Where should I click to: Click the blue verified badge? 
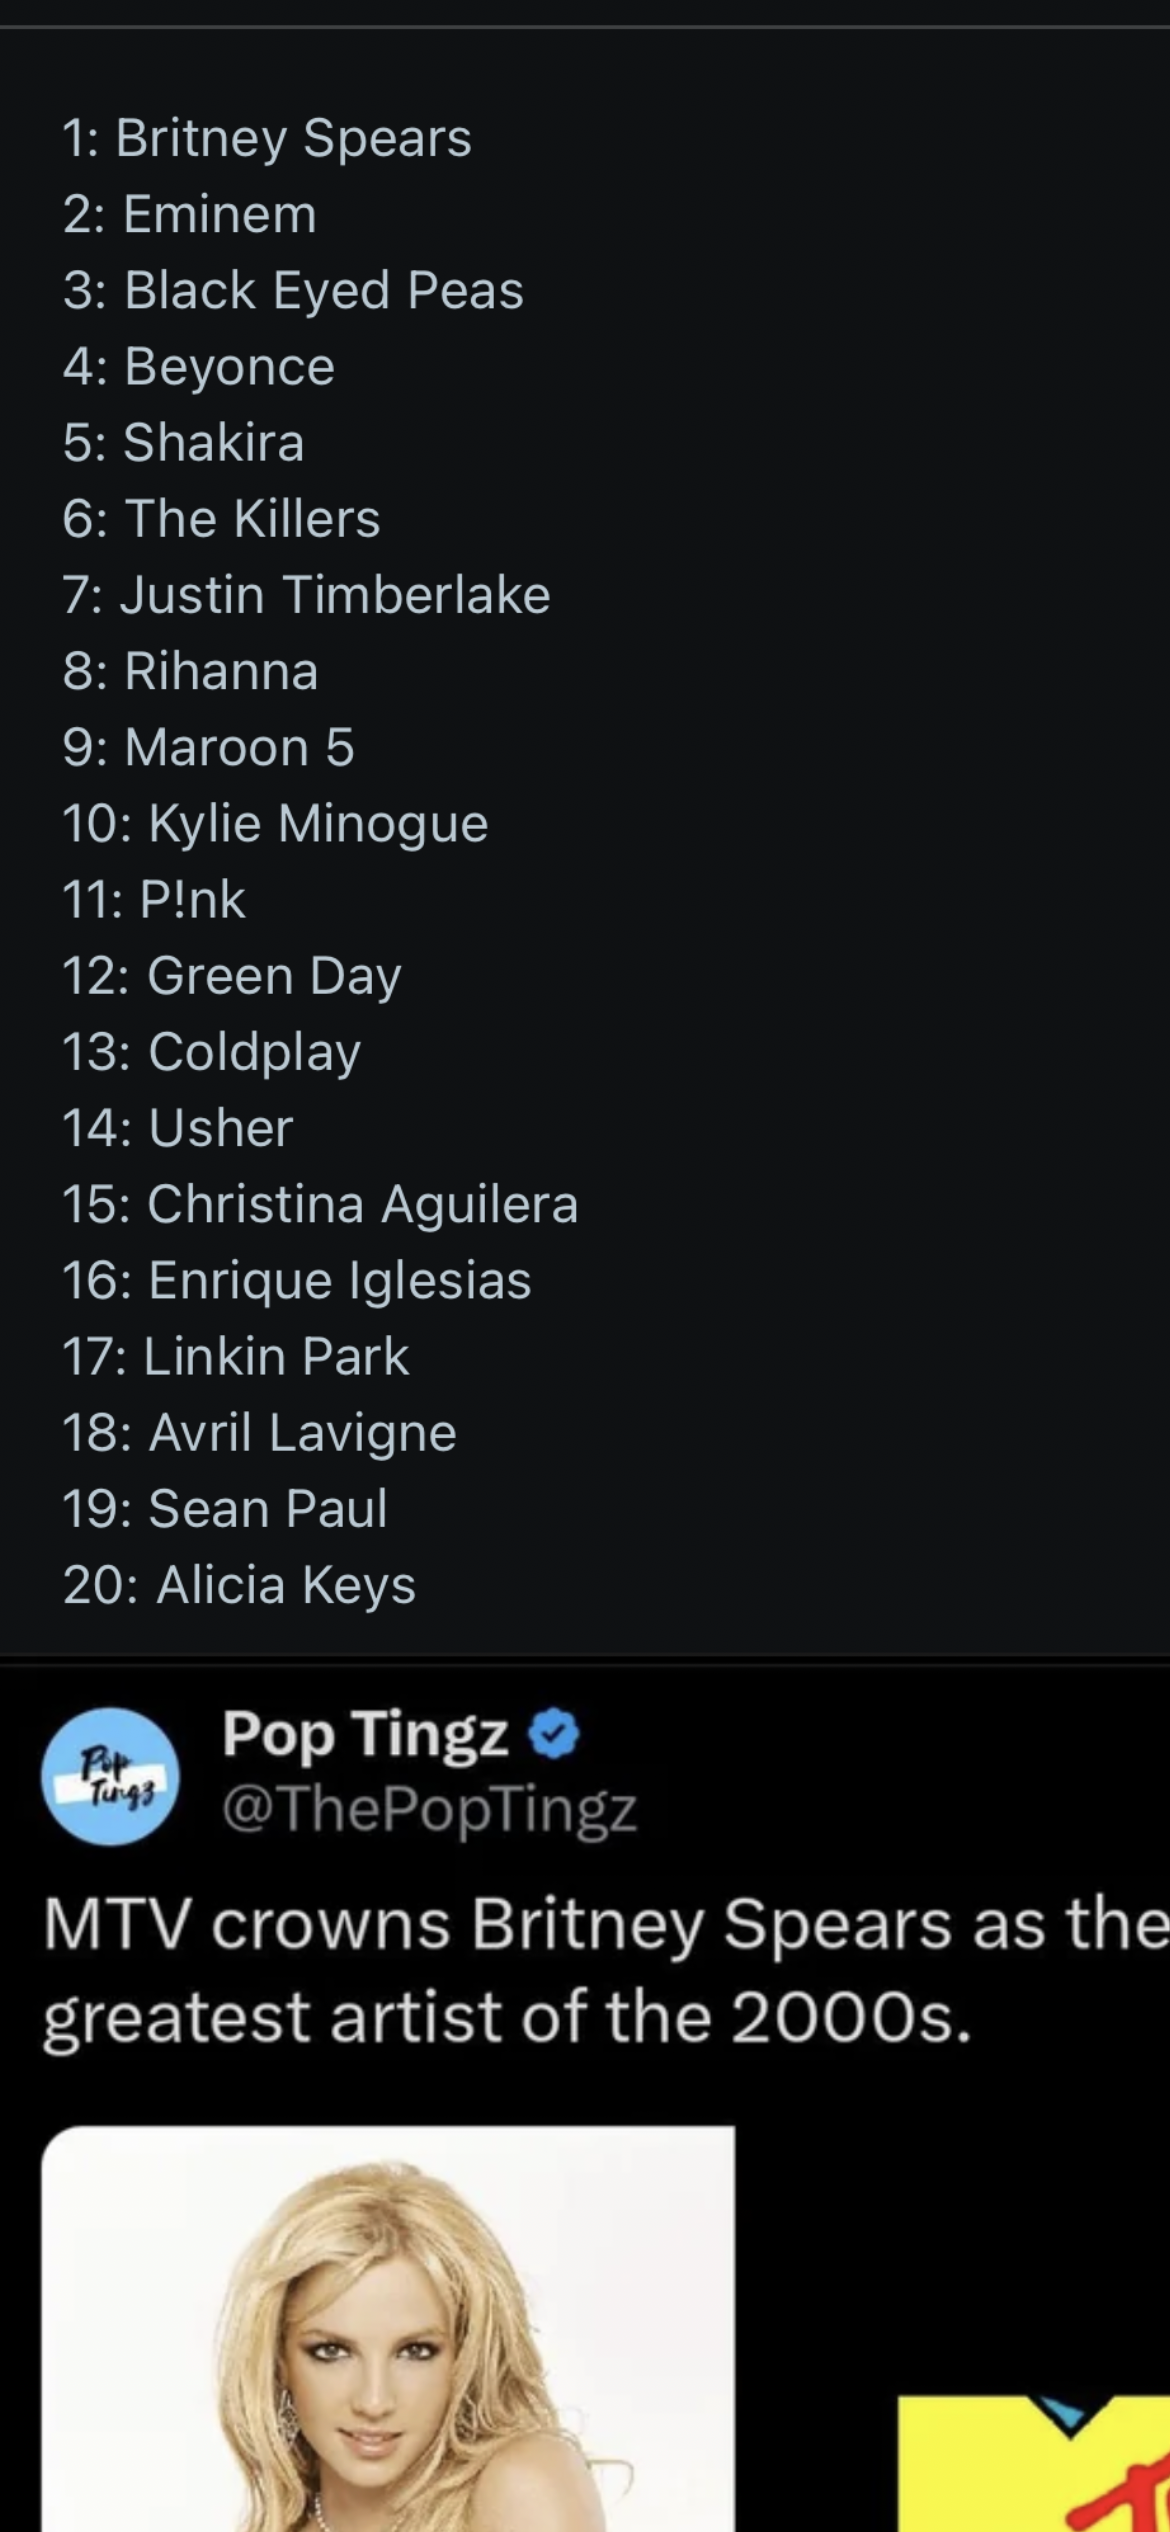pyautogui.click(x=553, y=1735)
